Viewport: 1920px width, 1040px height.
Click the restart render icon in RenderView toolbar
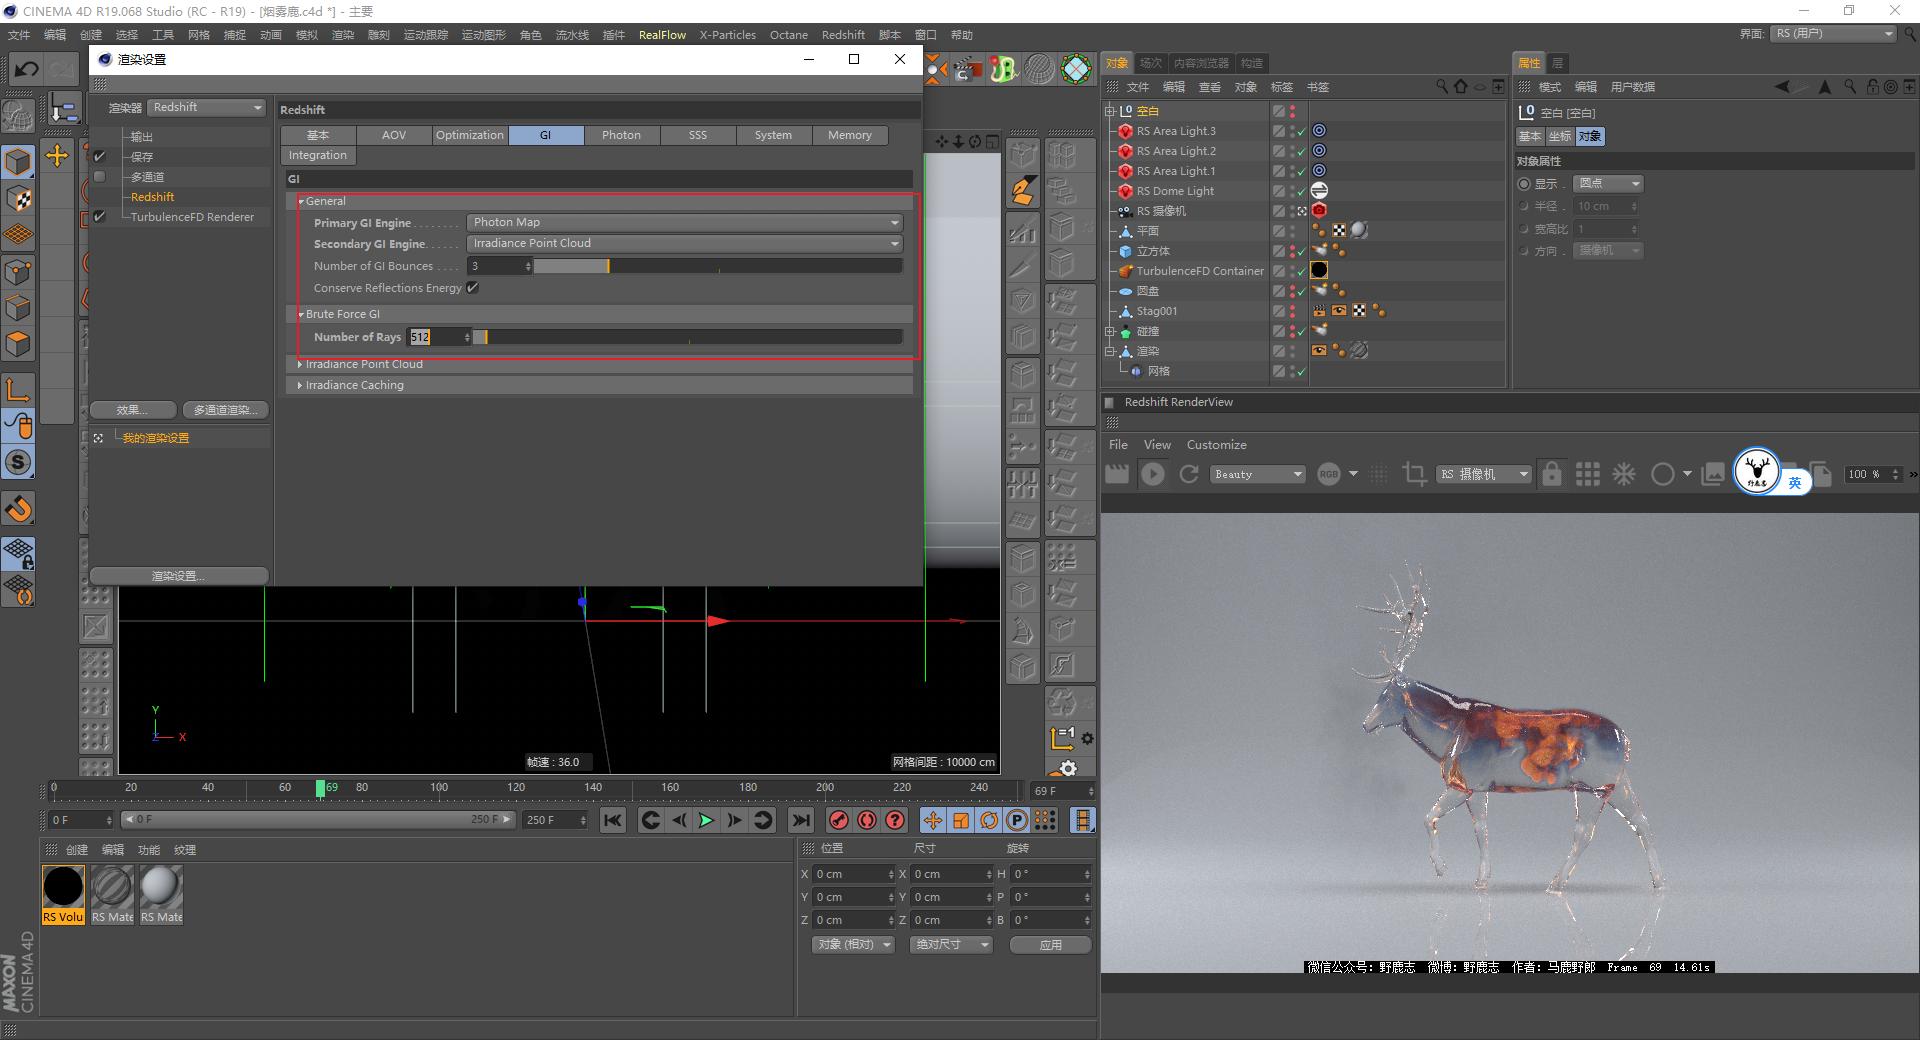1189,474
